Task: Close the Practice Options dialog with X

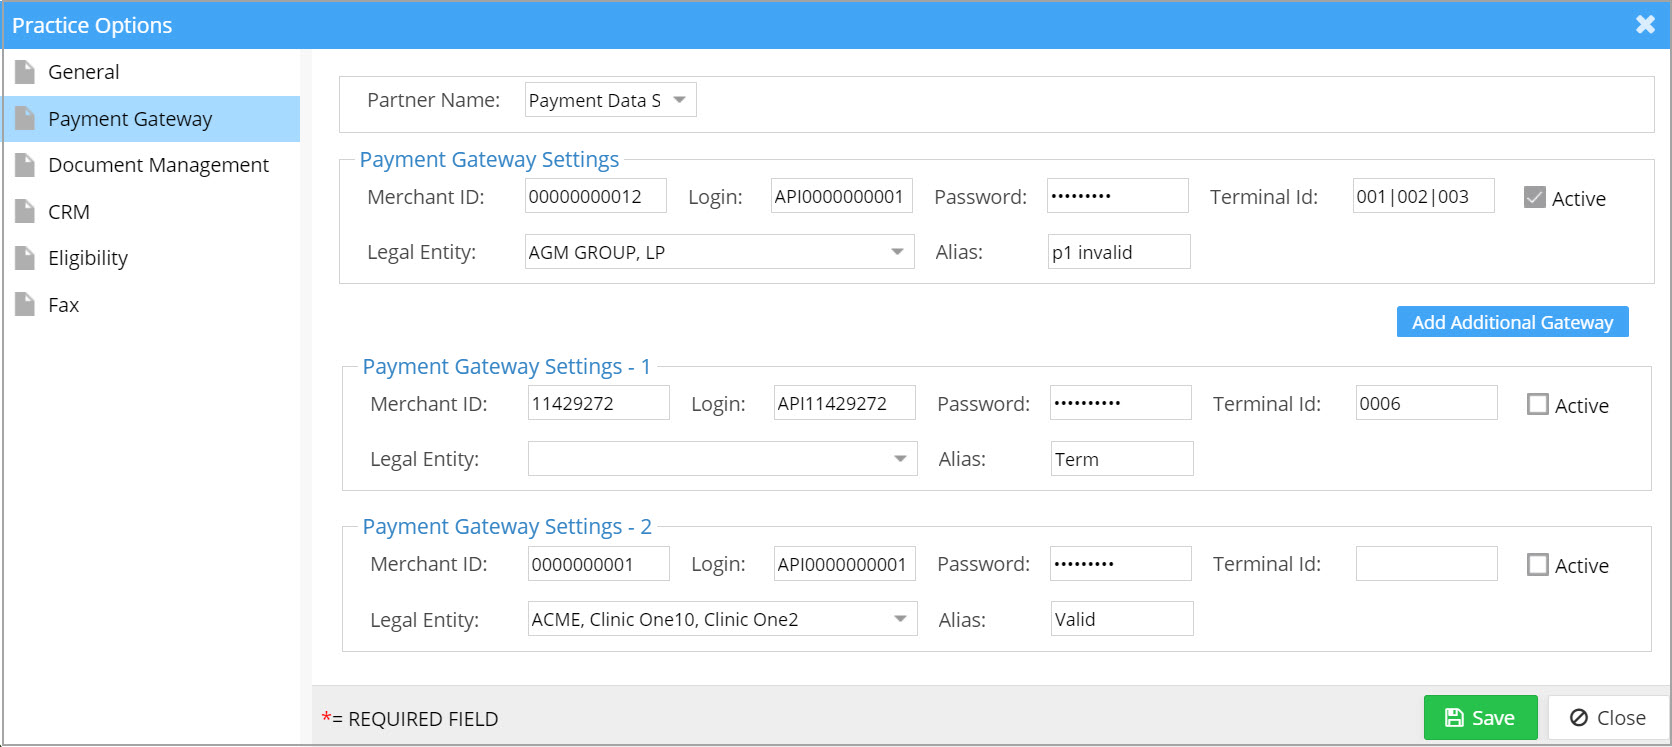Action: (1645, 25)
